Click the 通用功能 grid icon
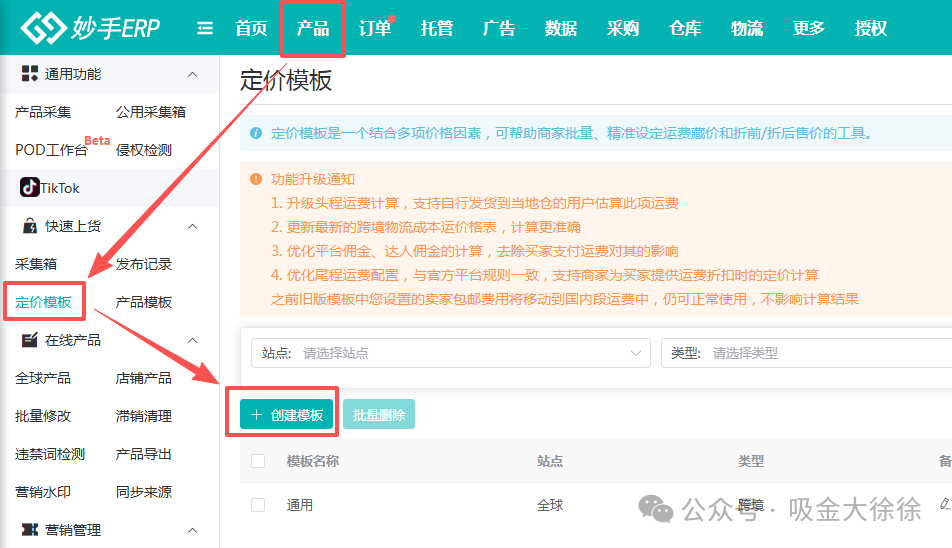Screen dimensions: 952x548 click(x=30, y=73)
